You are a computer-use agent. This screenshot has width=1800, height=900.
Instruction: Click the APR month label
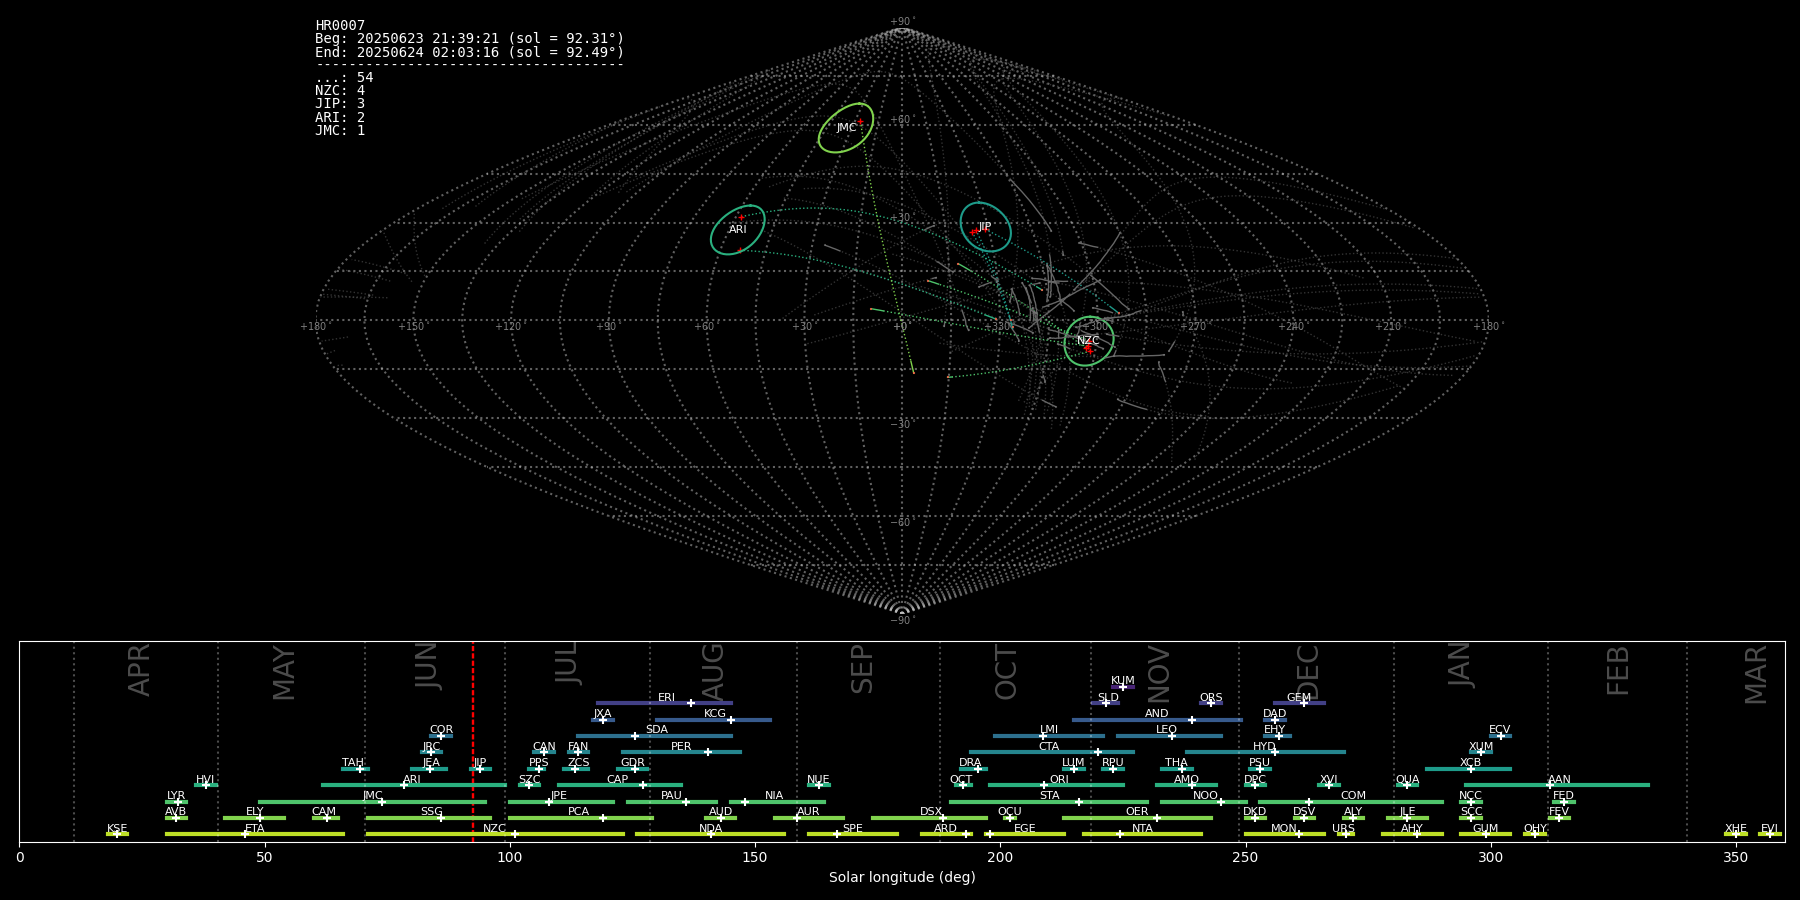(139, 670)
